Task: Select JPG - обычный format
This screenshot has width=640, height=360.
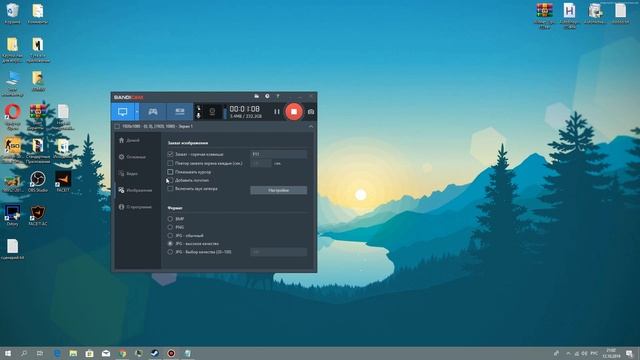Action: (170, 236)
